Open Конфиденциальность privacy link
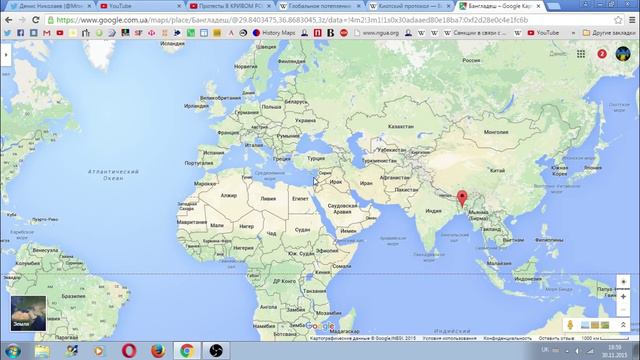 pyautogui.click(x=507, y=338)
